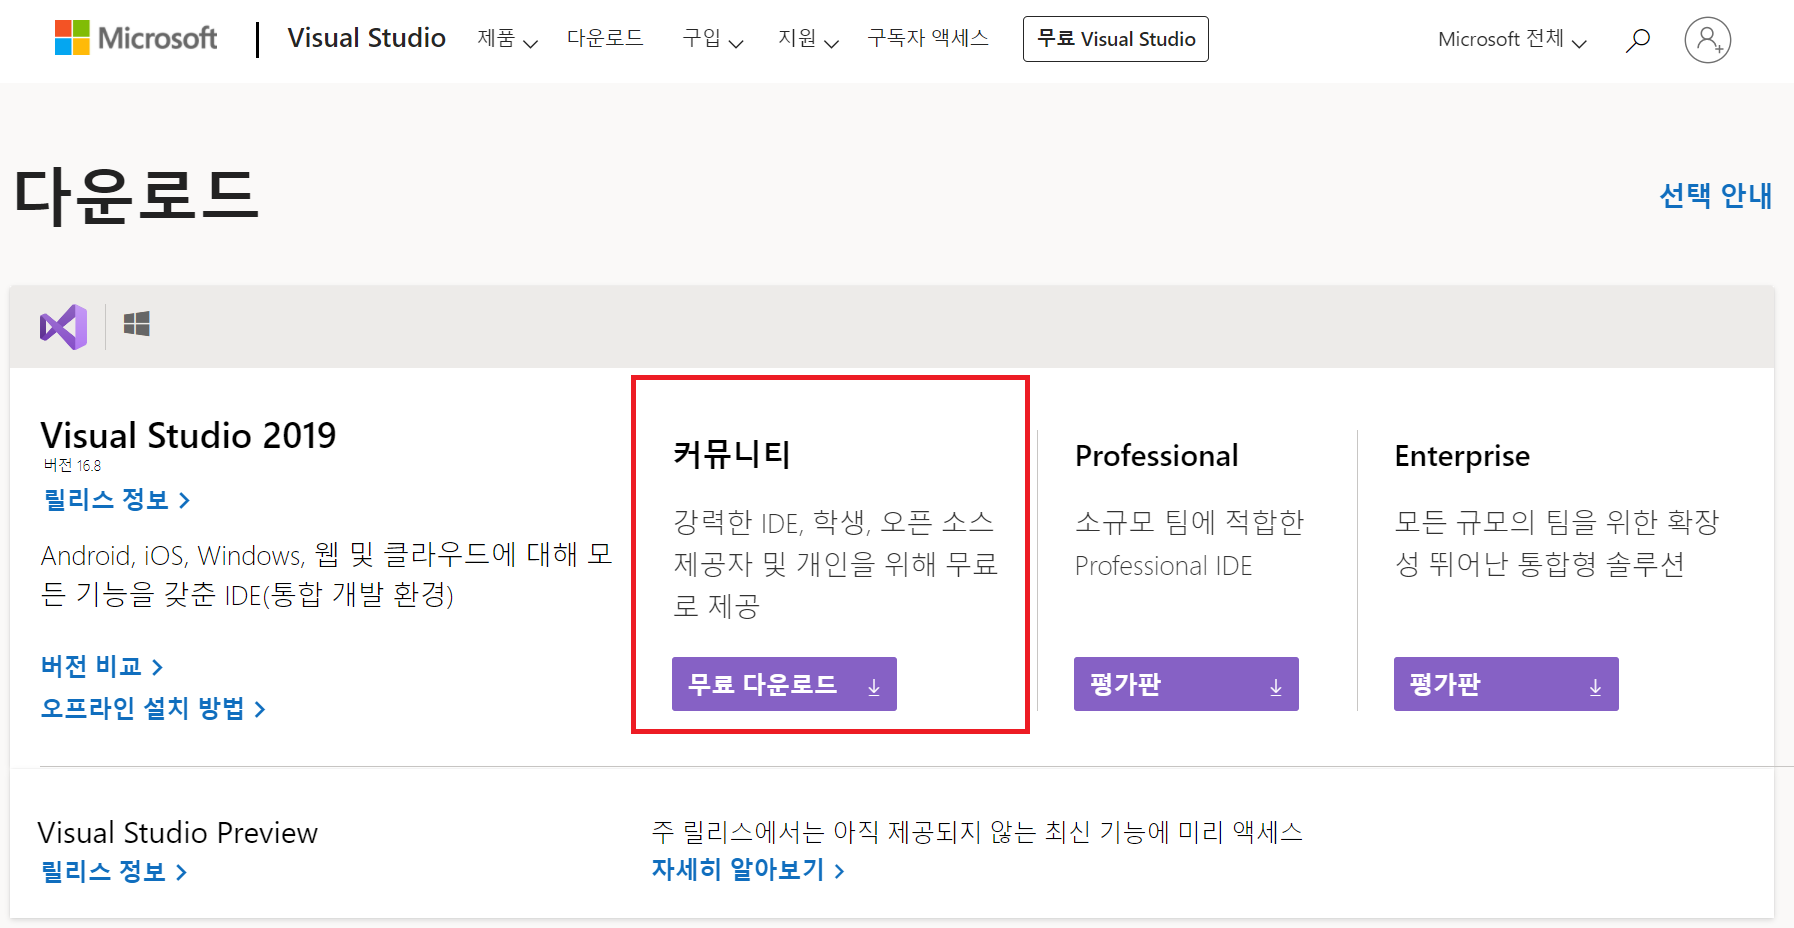Click 자세히 알아보기 for Preview

(x=747, y=870)
